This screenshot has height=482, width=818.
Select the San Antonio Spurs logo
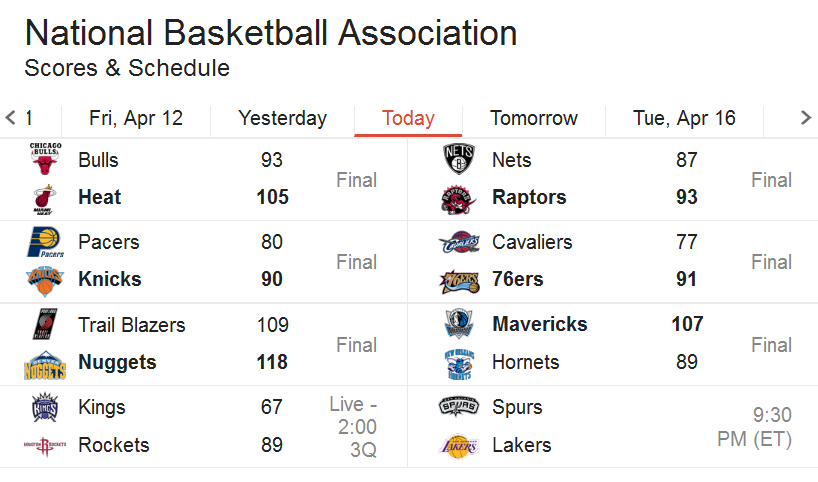[459, 406]
